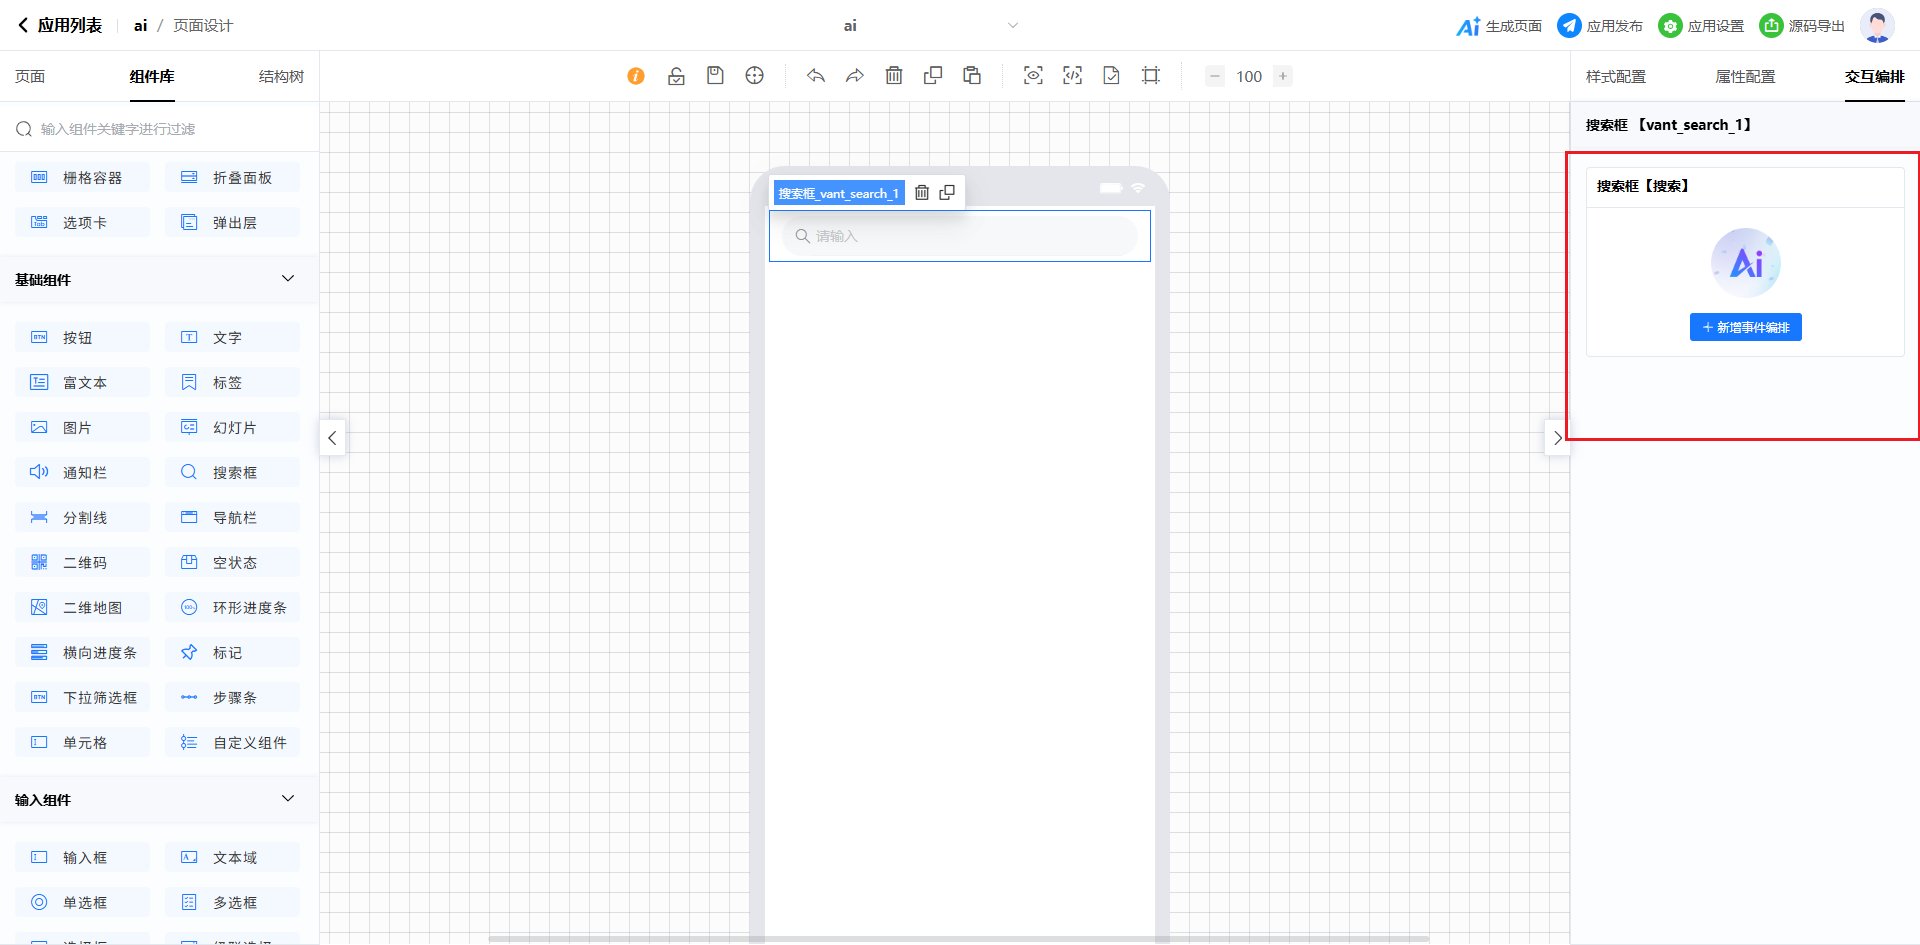Open the ai page dropdown at top center

[1012, 26]
